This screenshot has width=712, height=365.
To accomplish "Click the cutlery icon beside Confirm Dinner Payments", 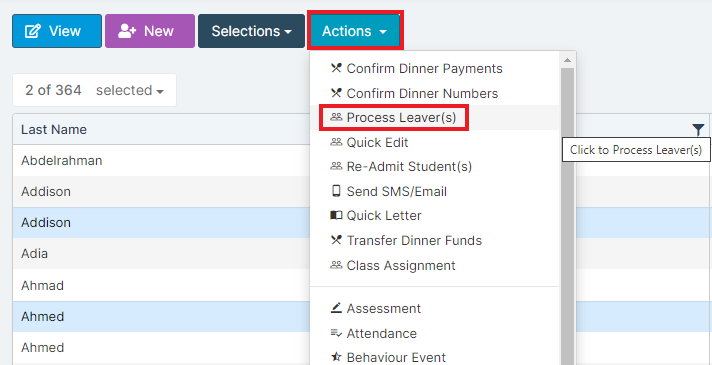I will coord(336,69).
